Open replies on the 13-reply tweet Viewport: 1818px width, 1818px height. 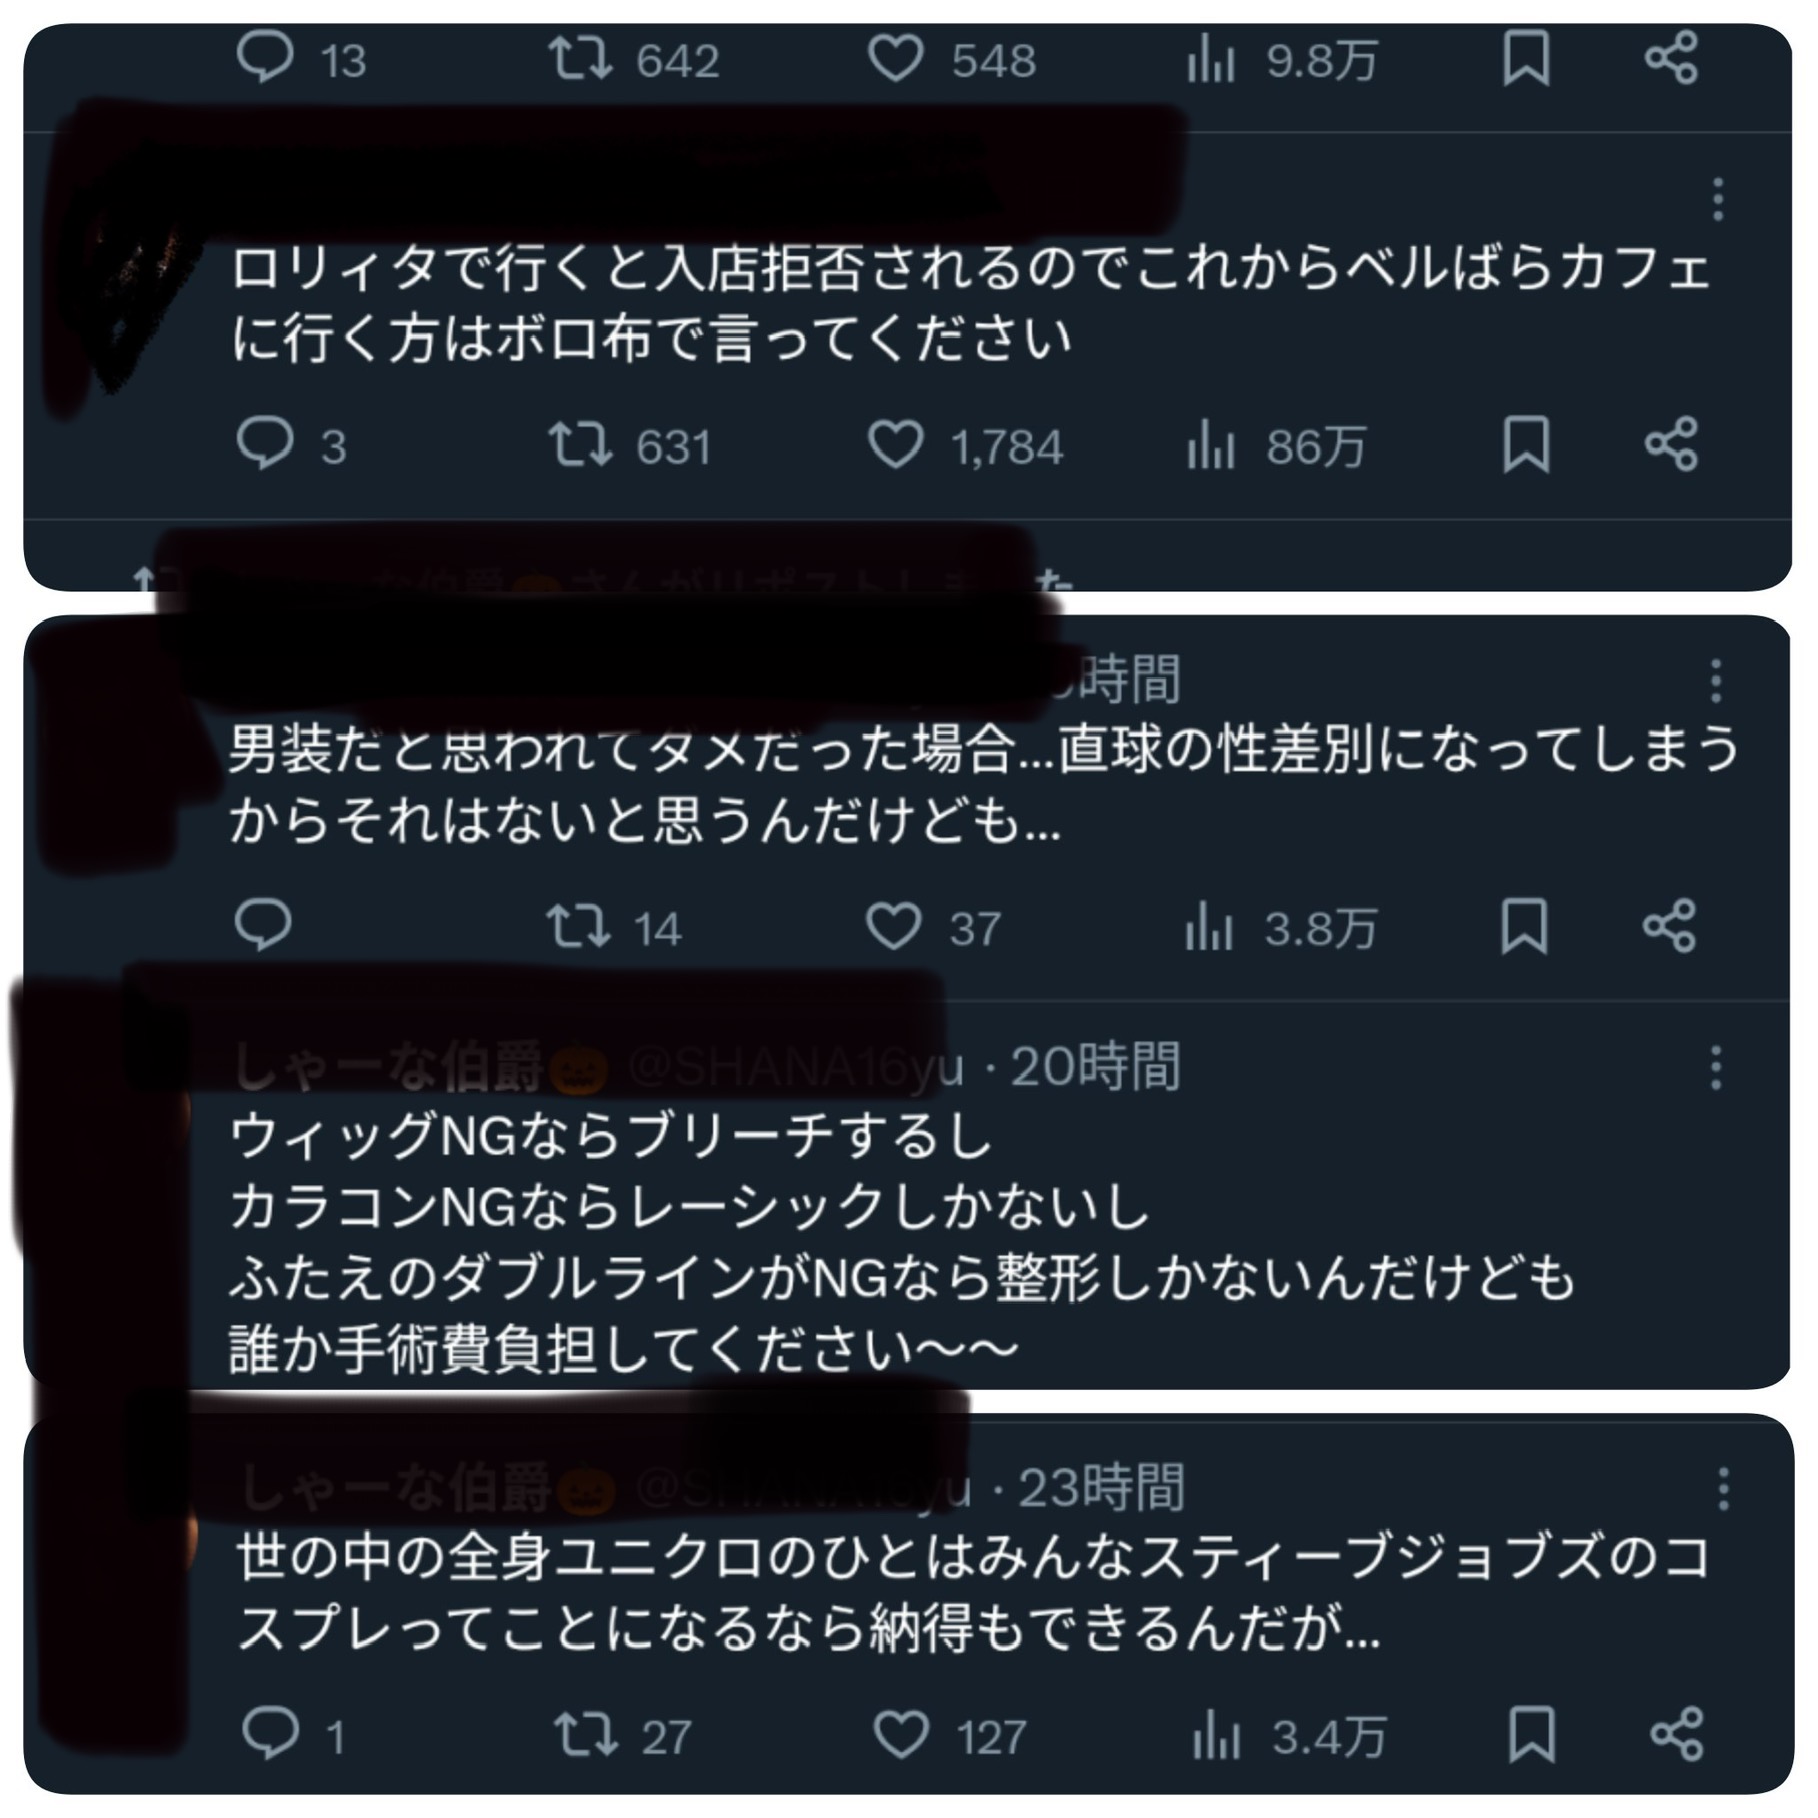coord(300,58)
